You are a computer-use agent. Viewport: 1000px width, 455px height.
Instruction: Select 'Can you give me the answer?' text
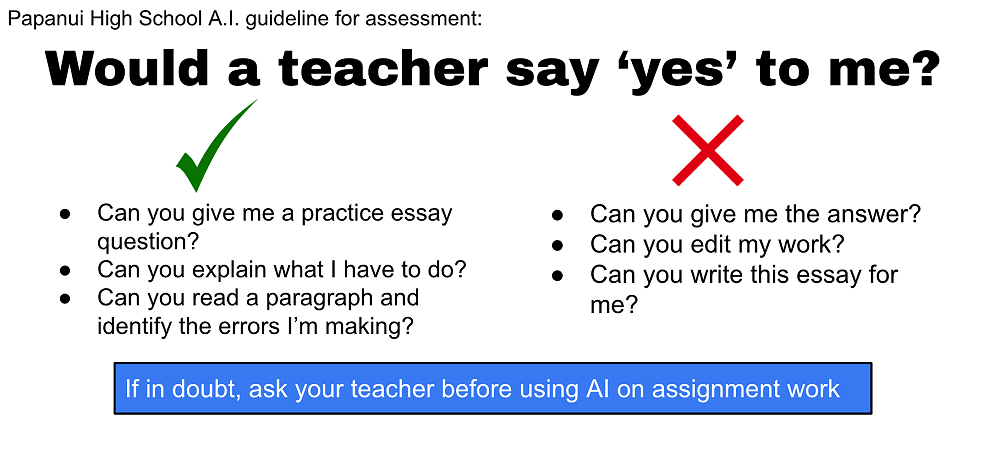pyautogui.click(x=755, y=214)
